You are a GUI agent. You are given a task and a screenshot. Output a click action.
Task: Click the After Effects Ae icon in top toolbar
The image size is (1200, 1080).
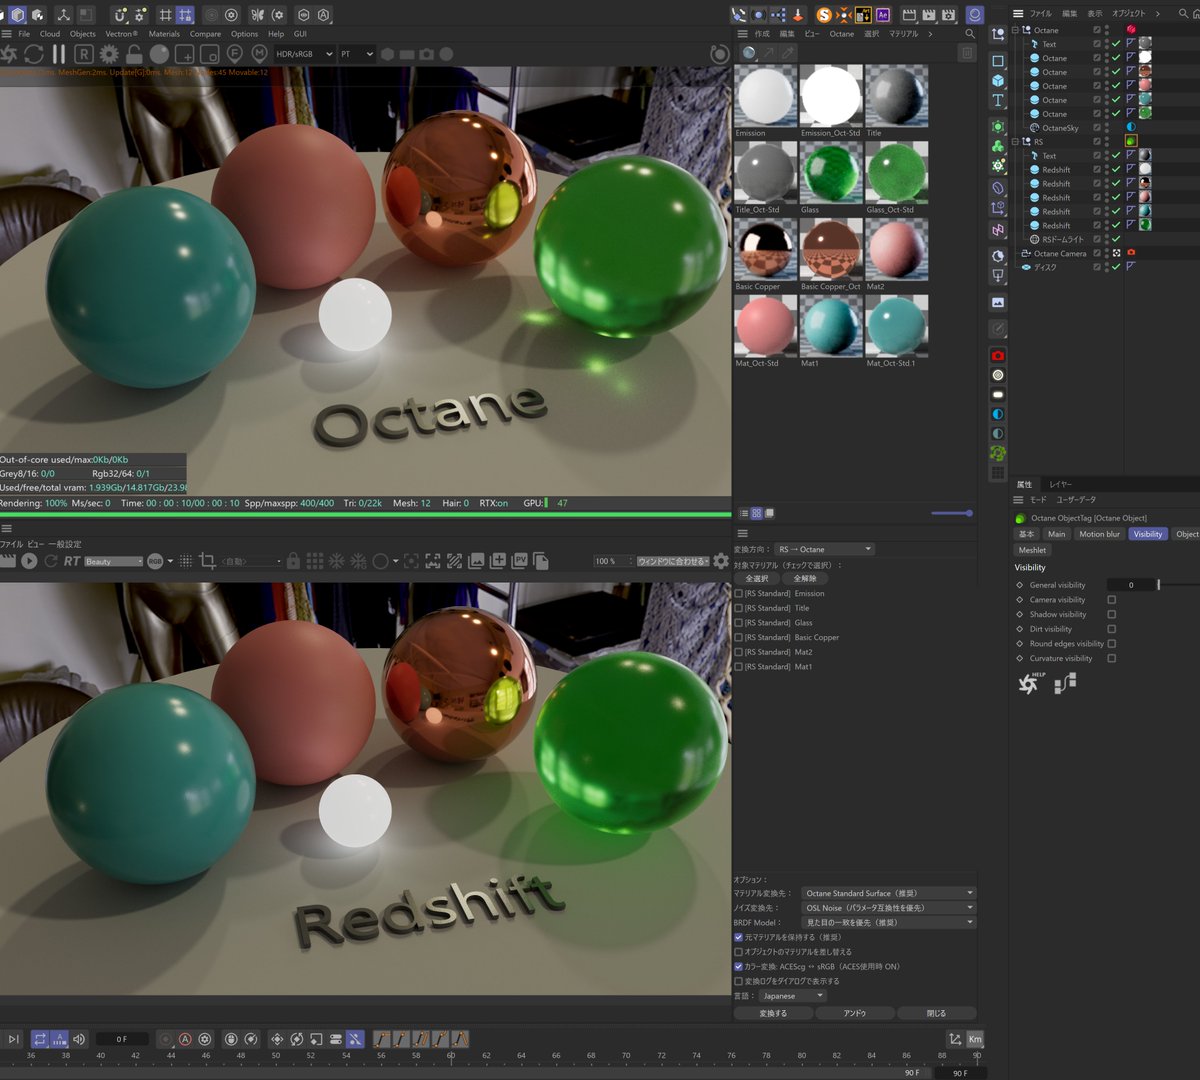coord(882,15)
